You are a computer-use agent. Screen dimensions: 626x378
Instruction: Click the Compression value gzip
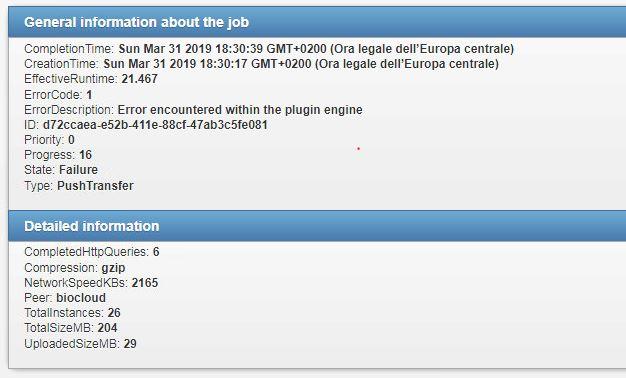tap(113, 268)
